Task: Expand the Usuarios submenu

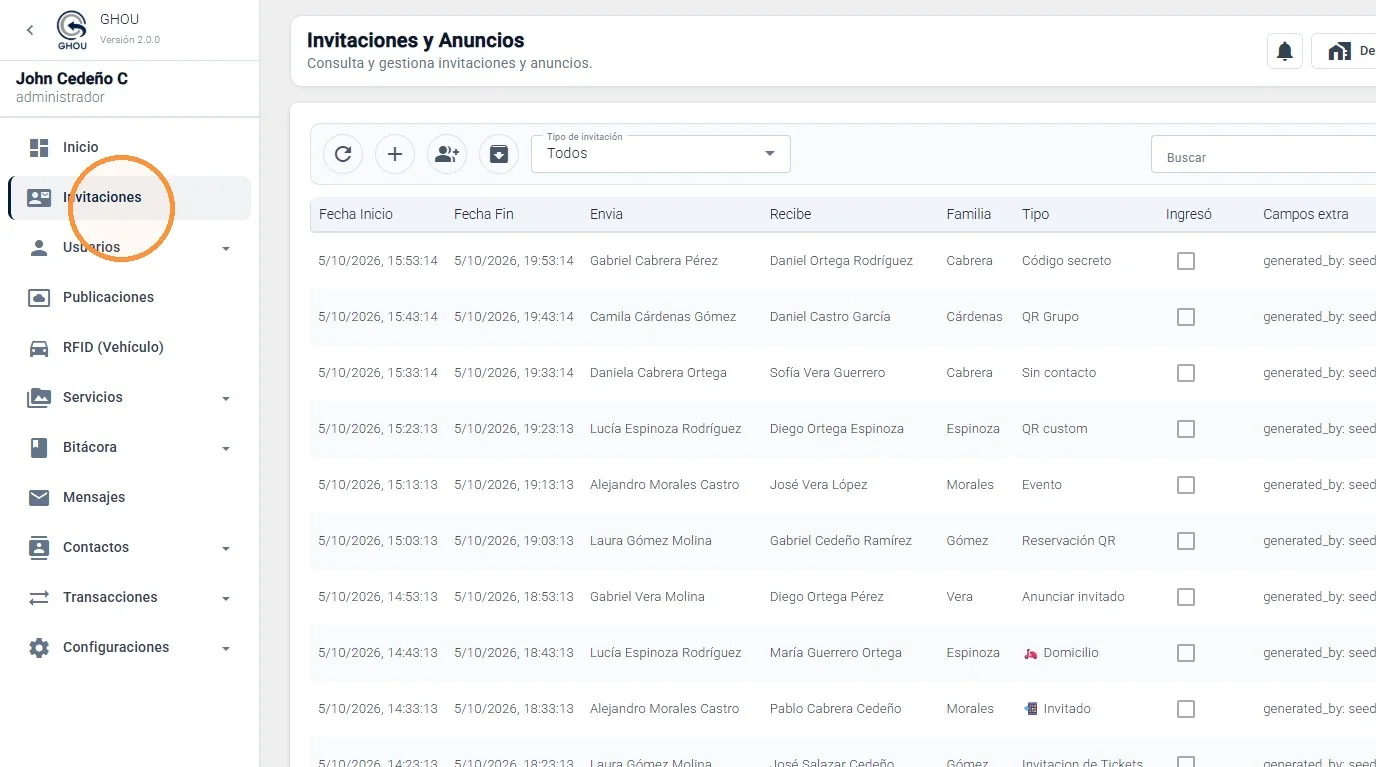Action: click(x=226, y=248)
